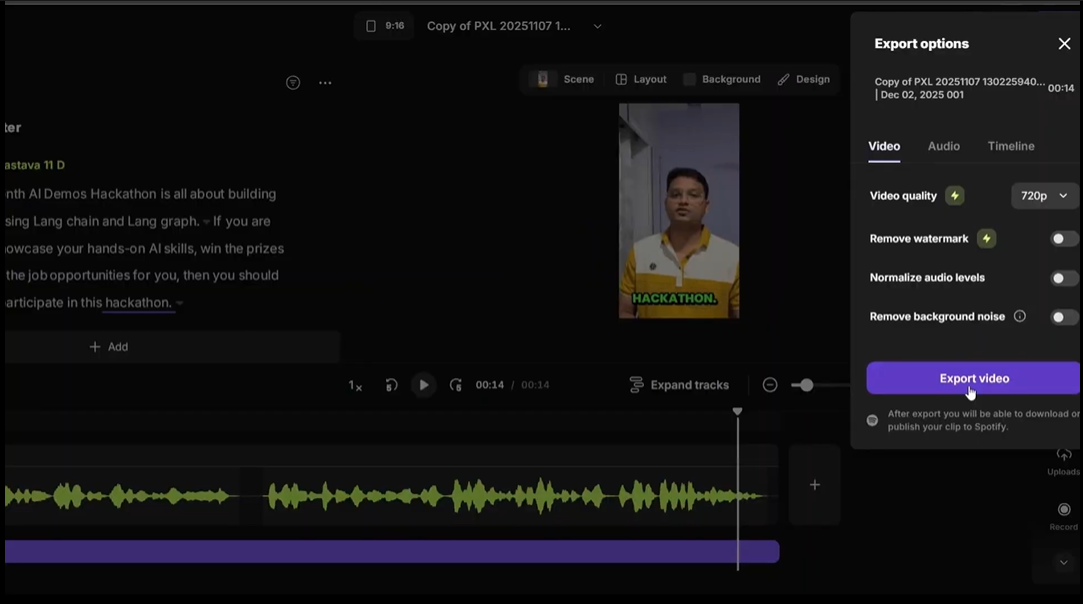This screenshot has width=1083, height=604.
Task: Turn on Normalize audio levels switch
Action: [1064, 278]
